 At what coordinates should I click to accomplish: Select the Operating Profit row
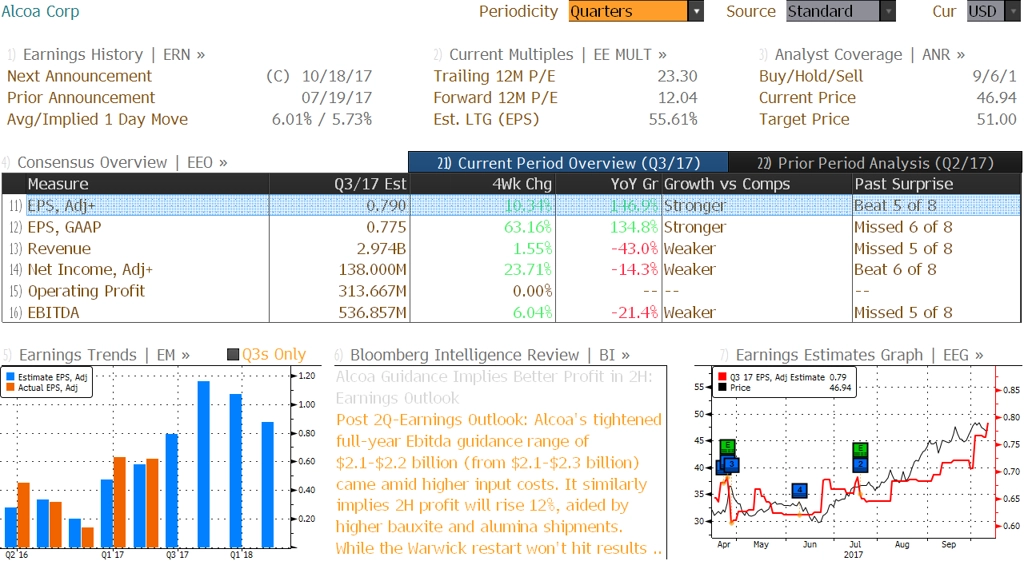(511, 291)
